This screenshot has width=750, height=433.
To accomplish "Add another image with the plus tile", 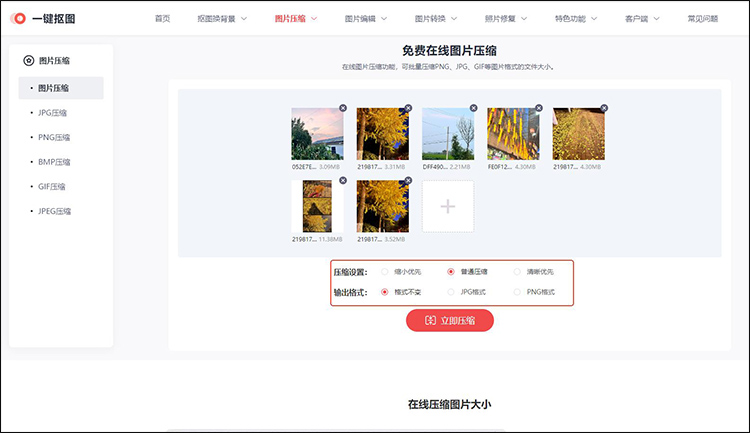I will 448,207.
